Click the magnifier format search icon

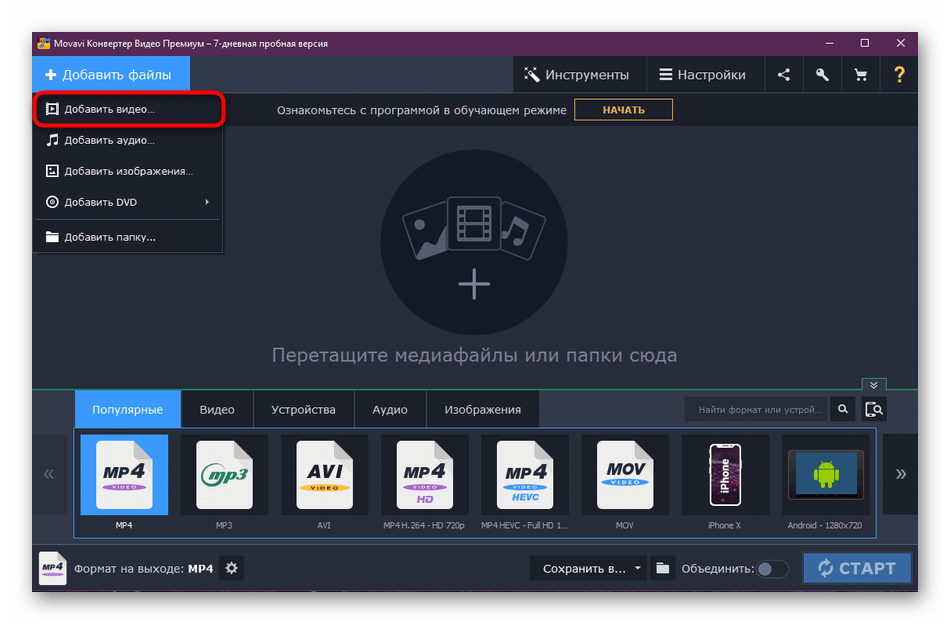[843, 409]
